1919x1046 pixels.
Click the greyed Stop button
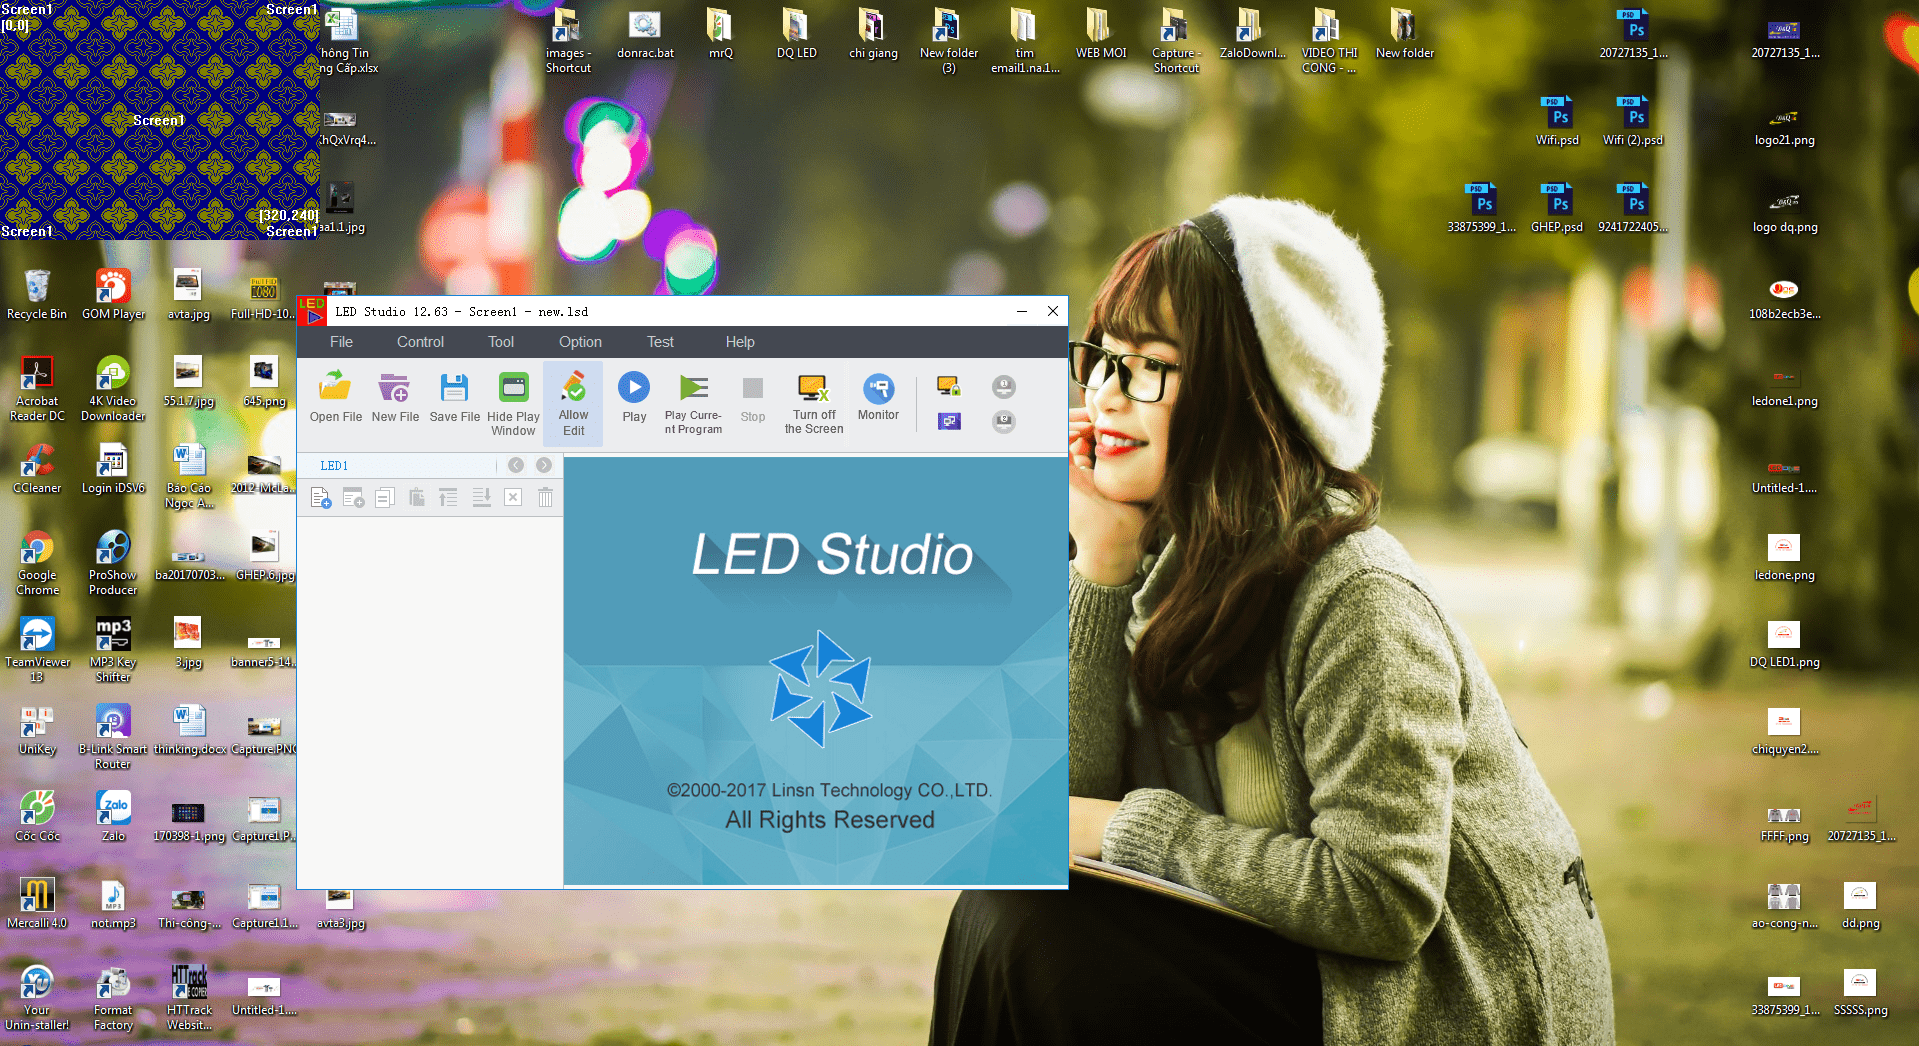[x=753, y=397]
